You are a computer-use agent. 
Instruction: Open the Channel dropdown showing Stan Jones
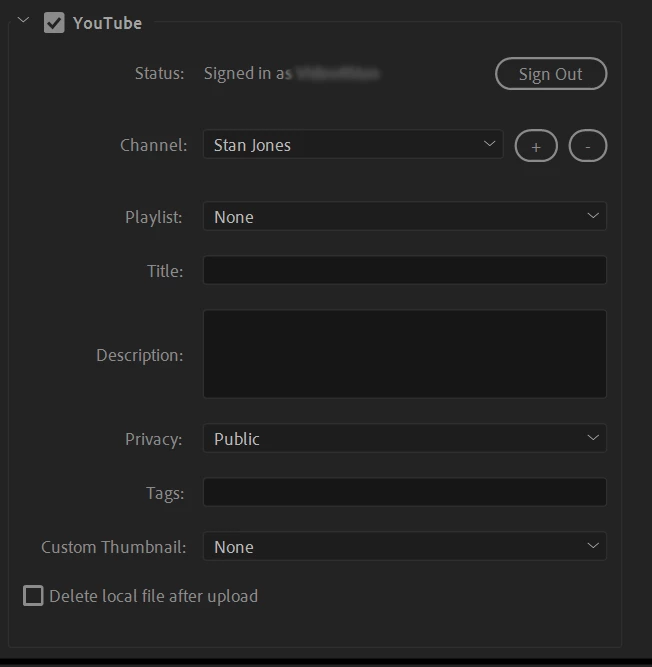coord(353,145)
